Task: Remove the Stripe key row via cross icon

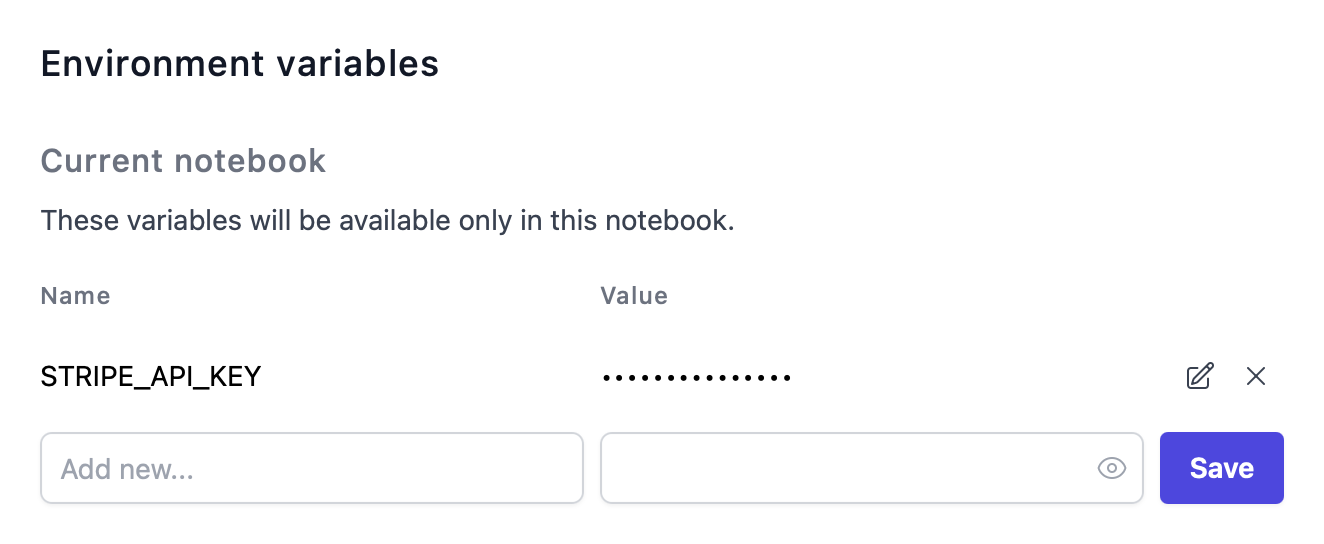Action: pos(1256,376)
